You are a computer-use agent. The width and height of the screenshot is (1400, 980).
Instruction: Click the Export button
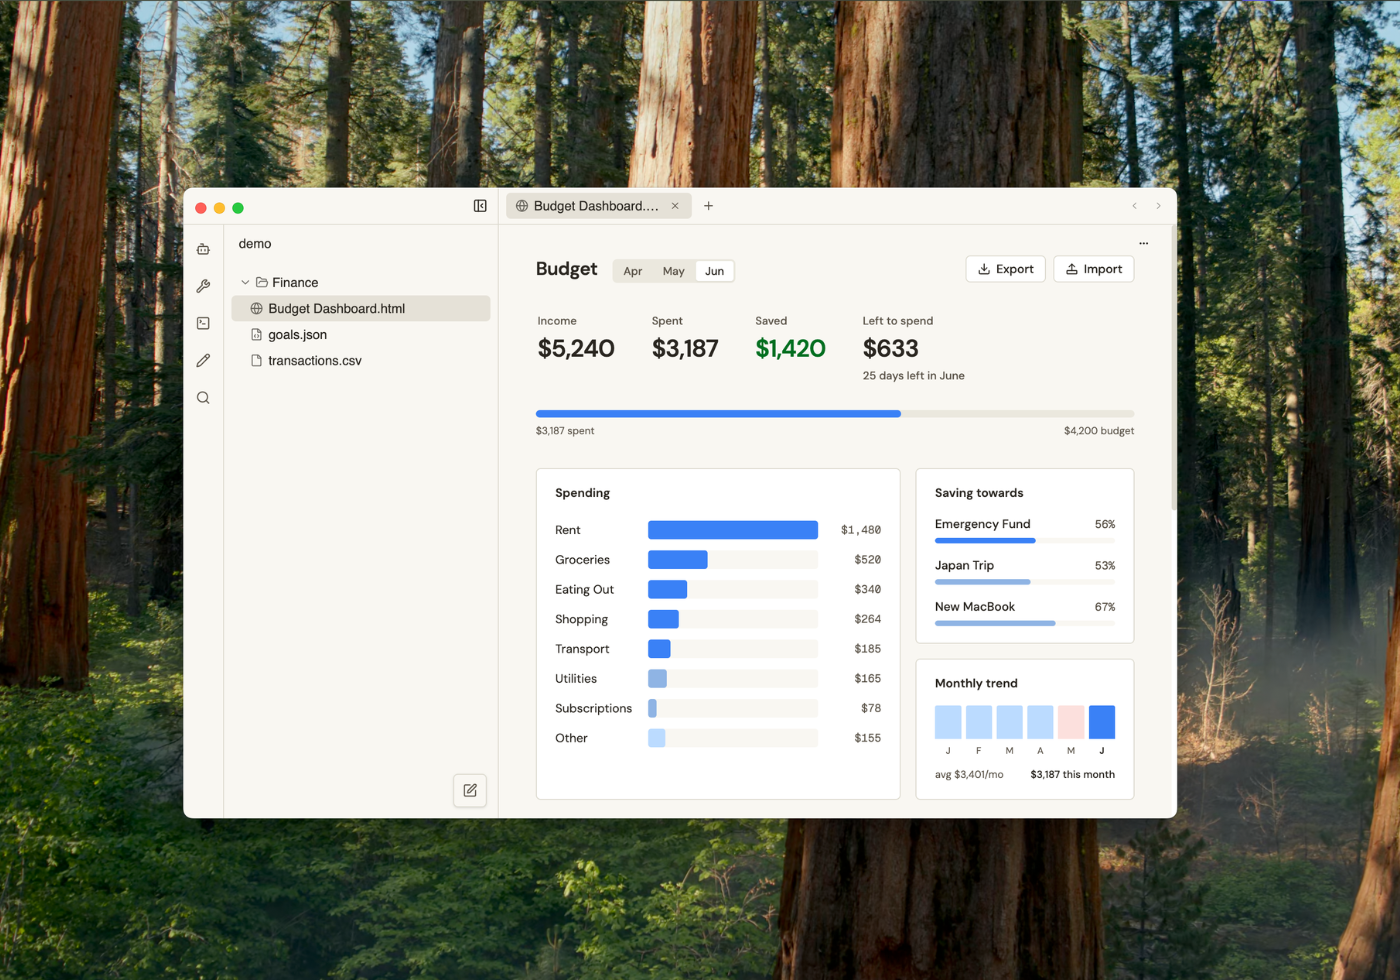(1006, 269)
